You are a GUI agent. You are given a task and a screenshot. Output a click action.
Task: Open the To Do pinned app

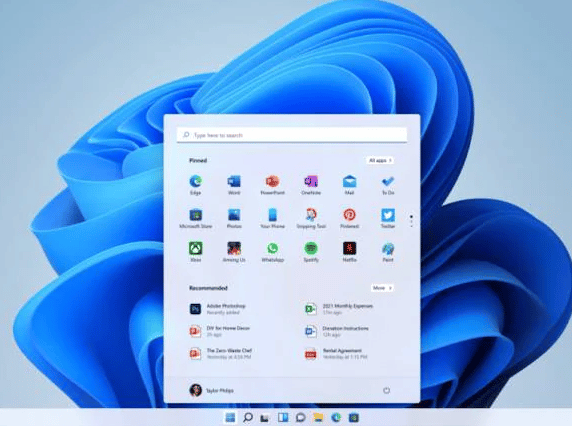coord(388,185)
